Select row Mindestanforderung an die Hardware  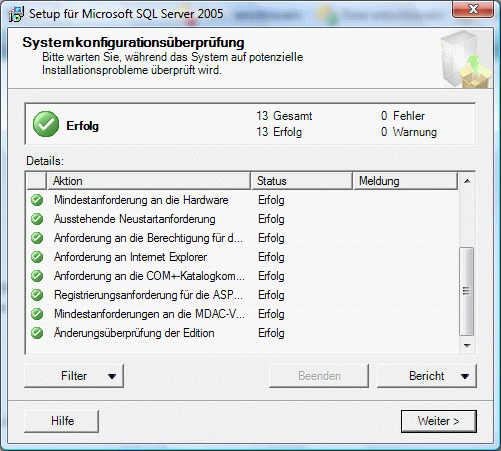[x=242, y=200]
